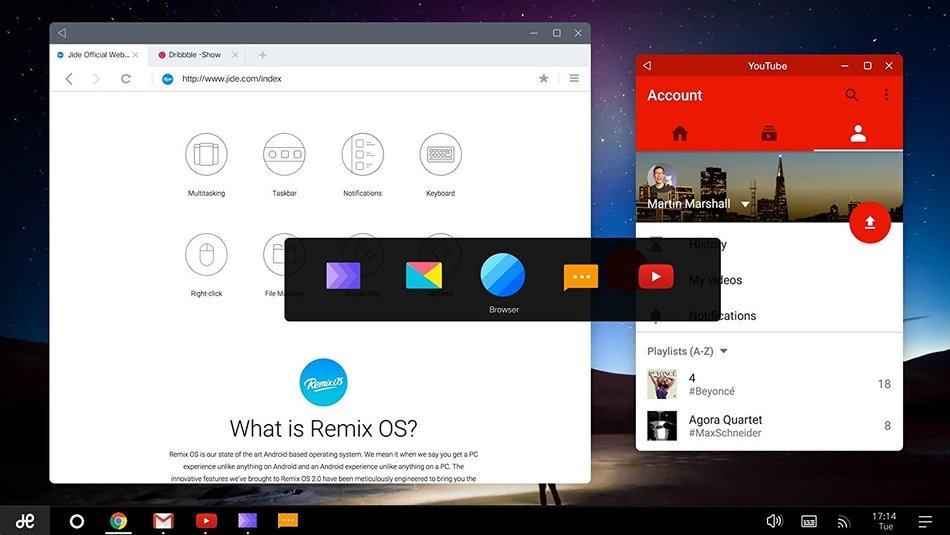Image resolution: width=950 pixels, height=535 pixels.
Task: Open YouTube search
Action: (852, 95)
